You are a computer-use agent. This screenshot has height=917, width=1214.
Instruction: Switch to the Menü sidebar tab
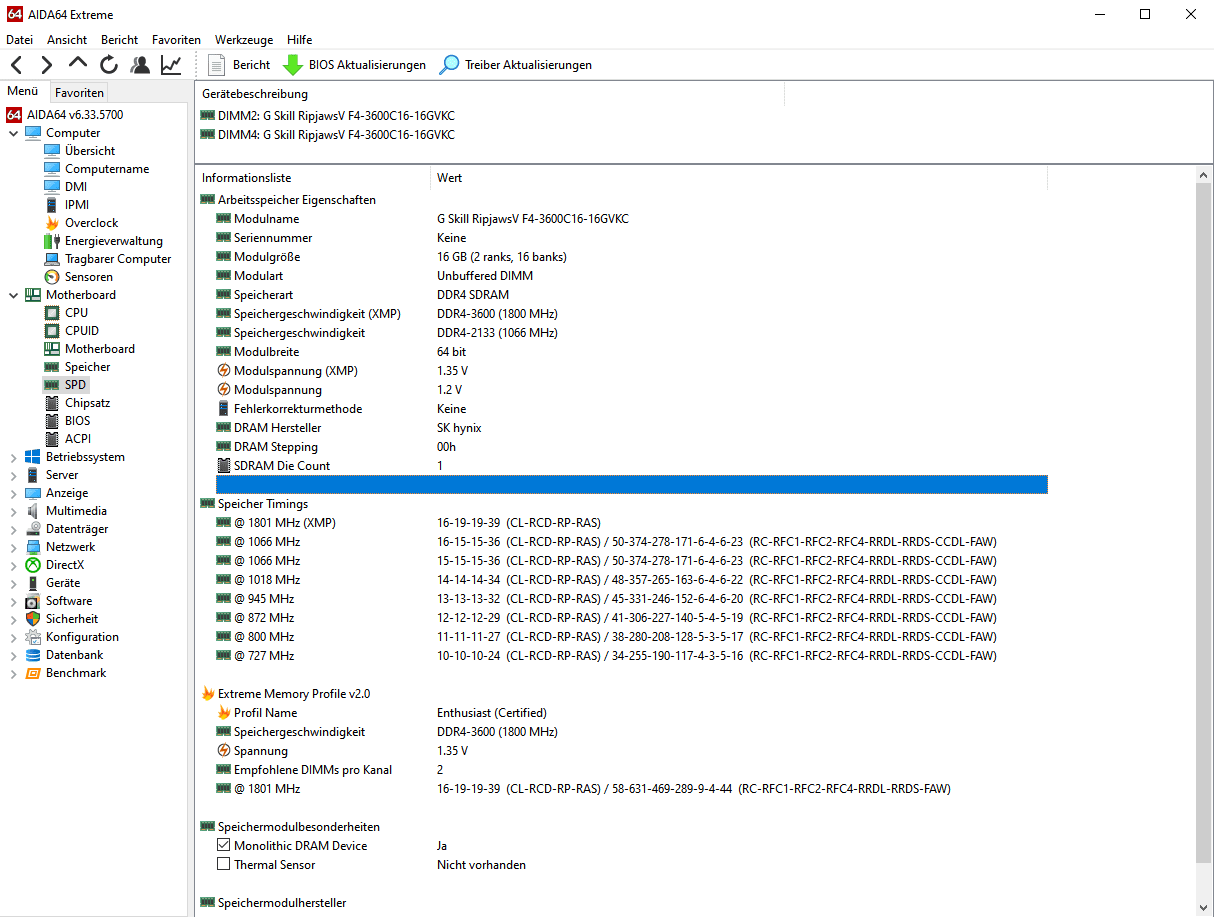click(23, 91)
